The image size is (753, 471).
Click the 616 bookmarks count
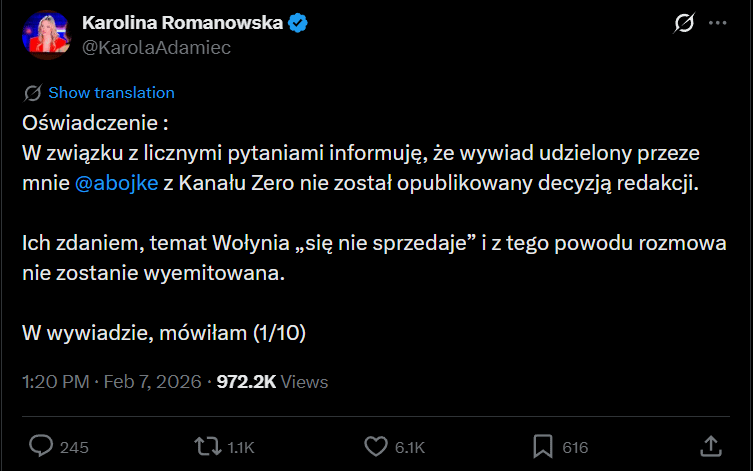[x=575, y=447]
